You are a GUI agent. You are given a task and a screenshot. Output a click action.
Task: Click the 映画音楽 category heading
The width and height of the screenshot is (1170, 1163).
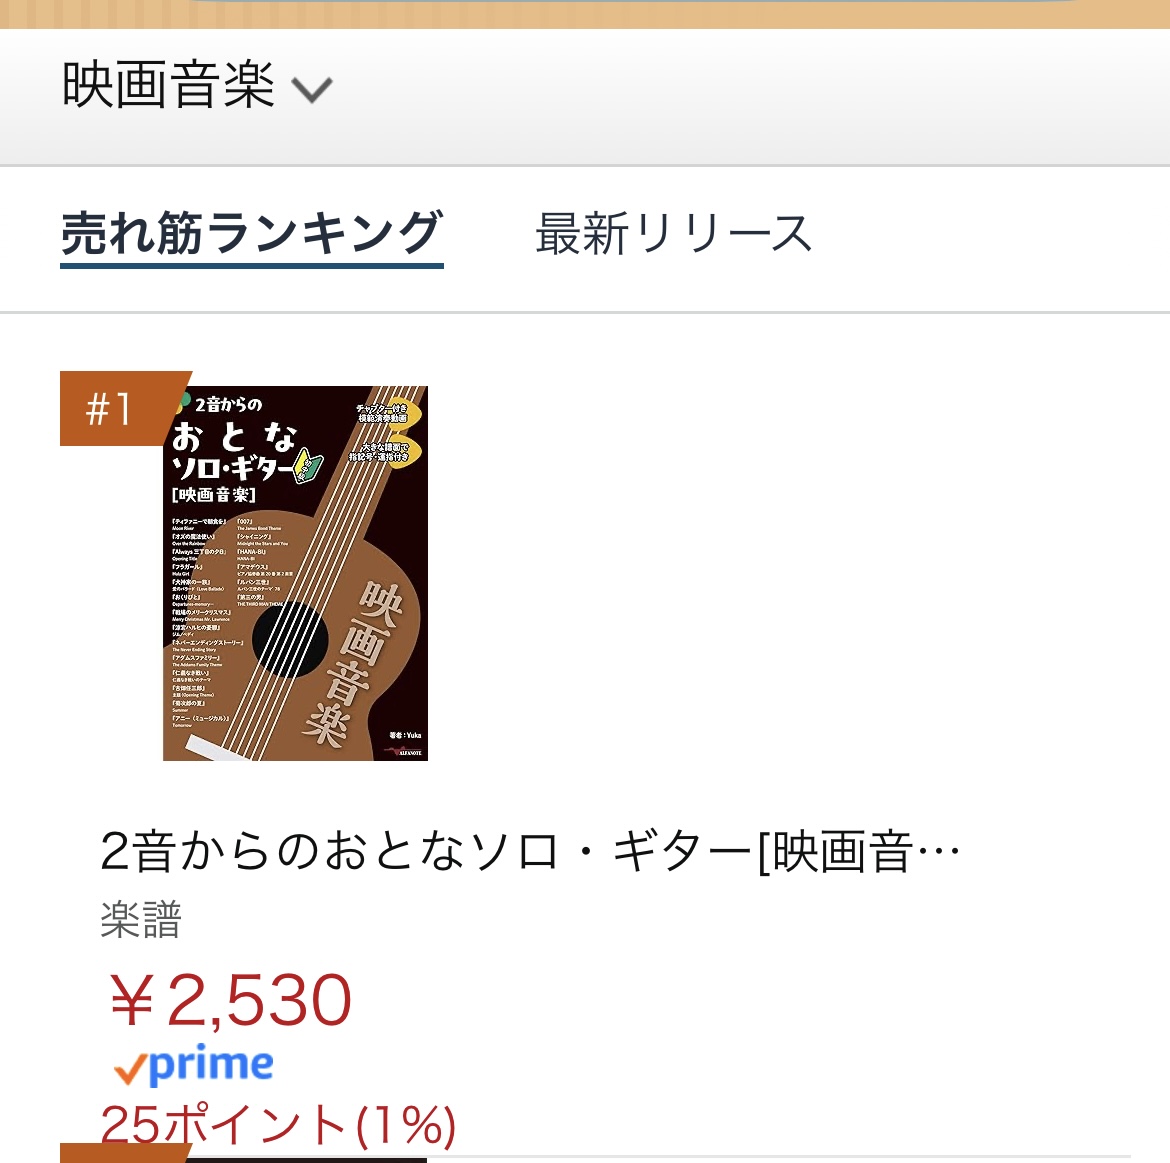[168, 86]
